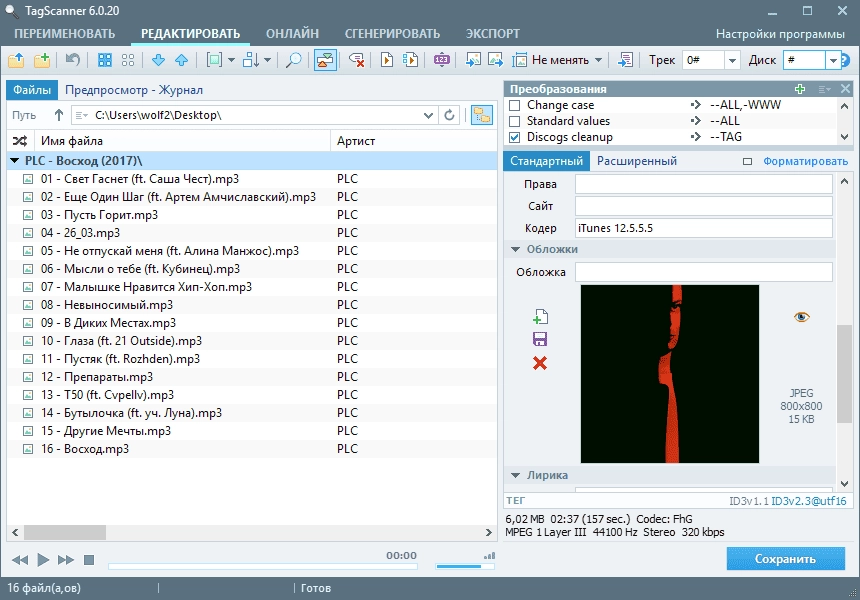860x600 pixels.
Task: Collapse the Обложки section
Action: click(515, 250)
